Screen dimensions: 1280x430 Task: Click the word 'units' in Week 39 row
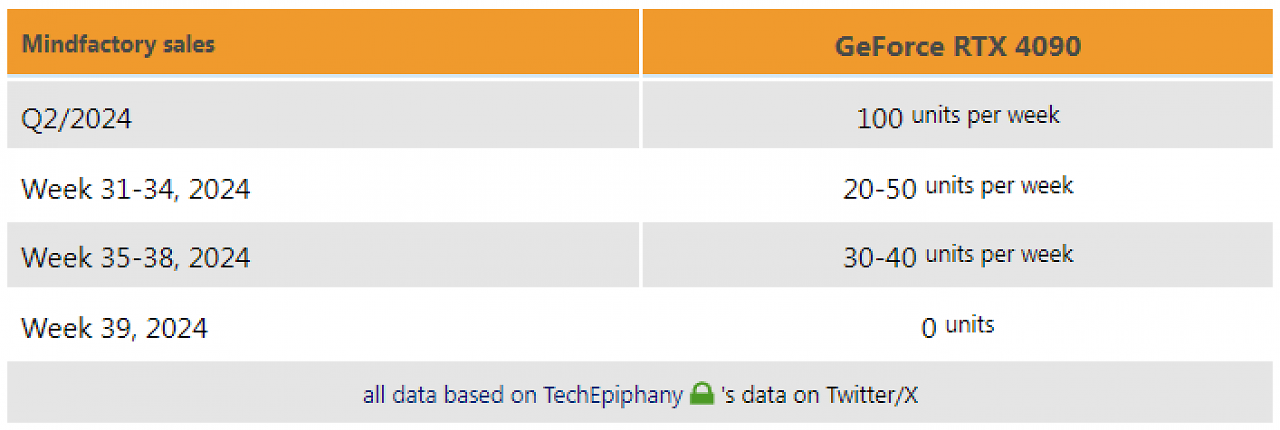[970, 324]
